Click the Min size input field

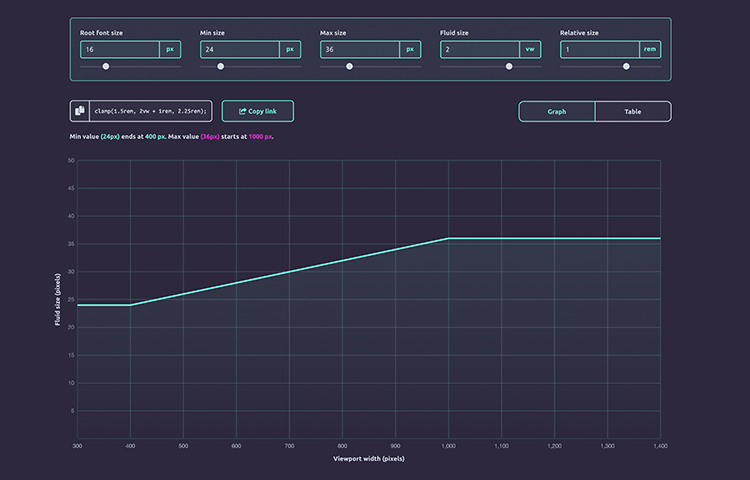tap(240, 49)
